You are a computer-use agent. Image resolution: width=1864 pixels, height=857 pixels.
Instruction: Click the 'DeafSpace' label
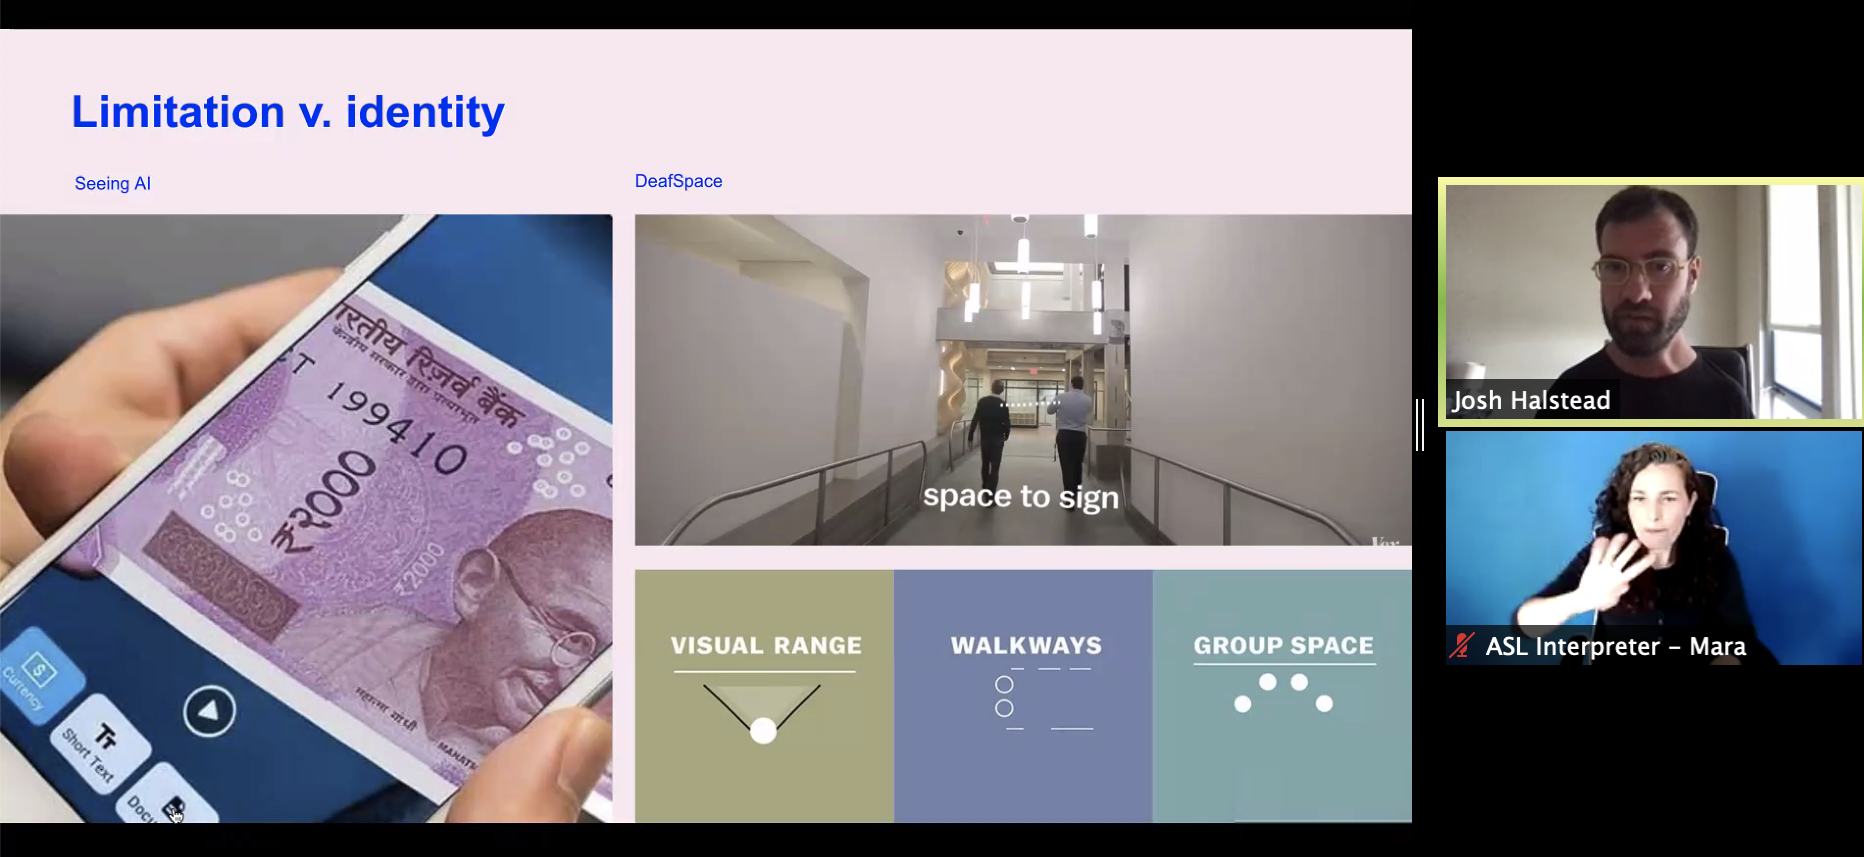tap(679, 181)
